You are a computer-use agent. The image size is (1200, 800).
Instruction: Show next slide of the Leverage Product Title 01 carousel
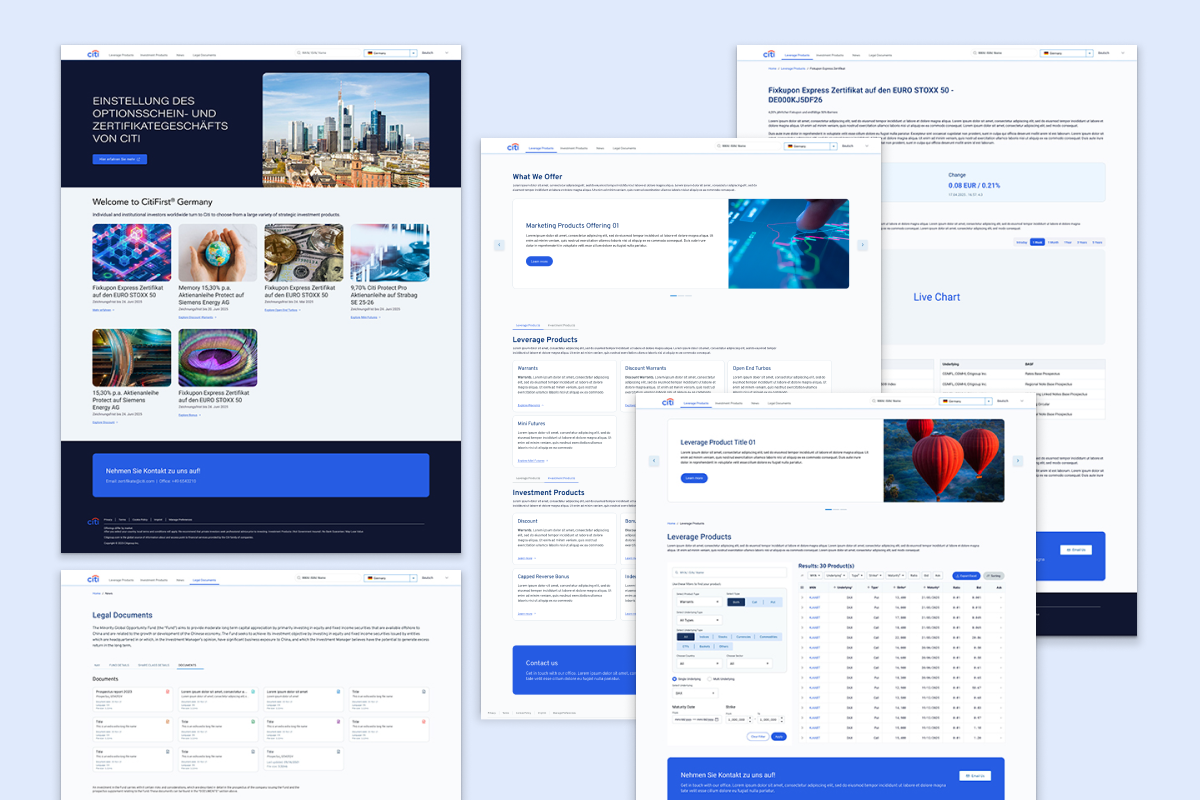pos(1018,461)
